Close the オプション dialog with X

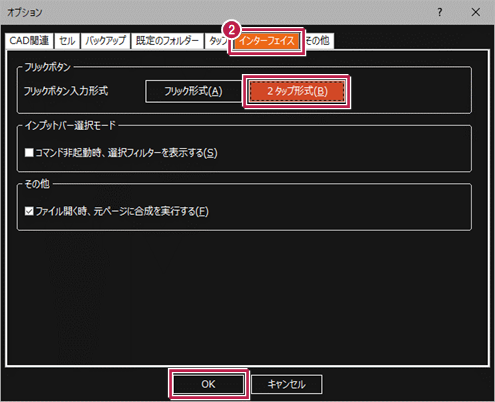476,12
